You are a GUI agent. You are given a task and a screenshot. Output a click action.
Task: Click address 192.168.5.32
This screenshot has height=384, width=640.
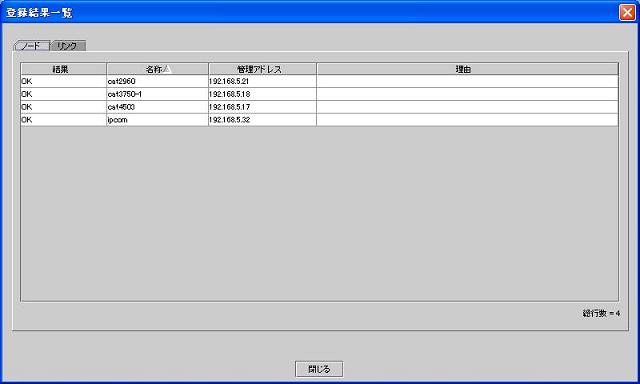click(x=262, y=120)
